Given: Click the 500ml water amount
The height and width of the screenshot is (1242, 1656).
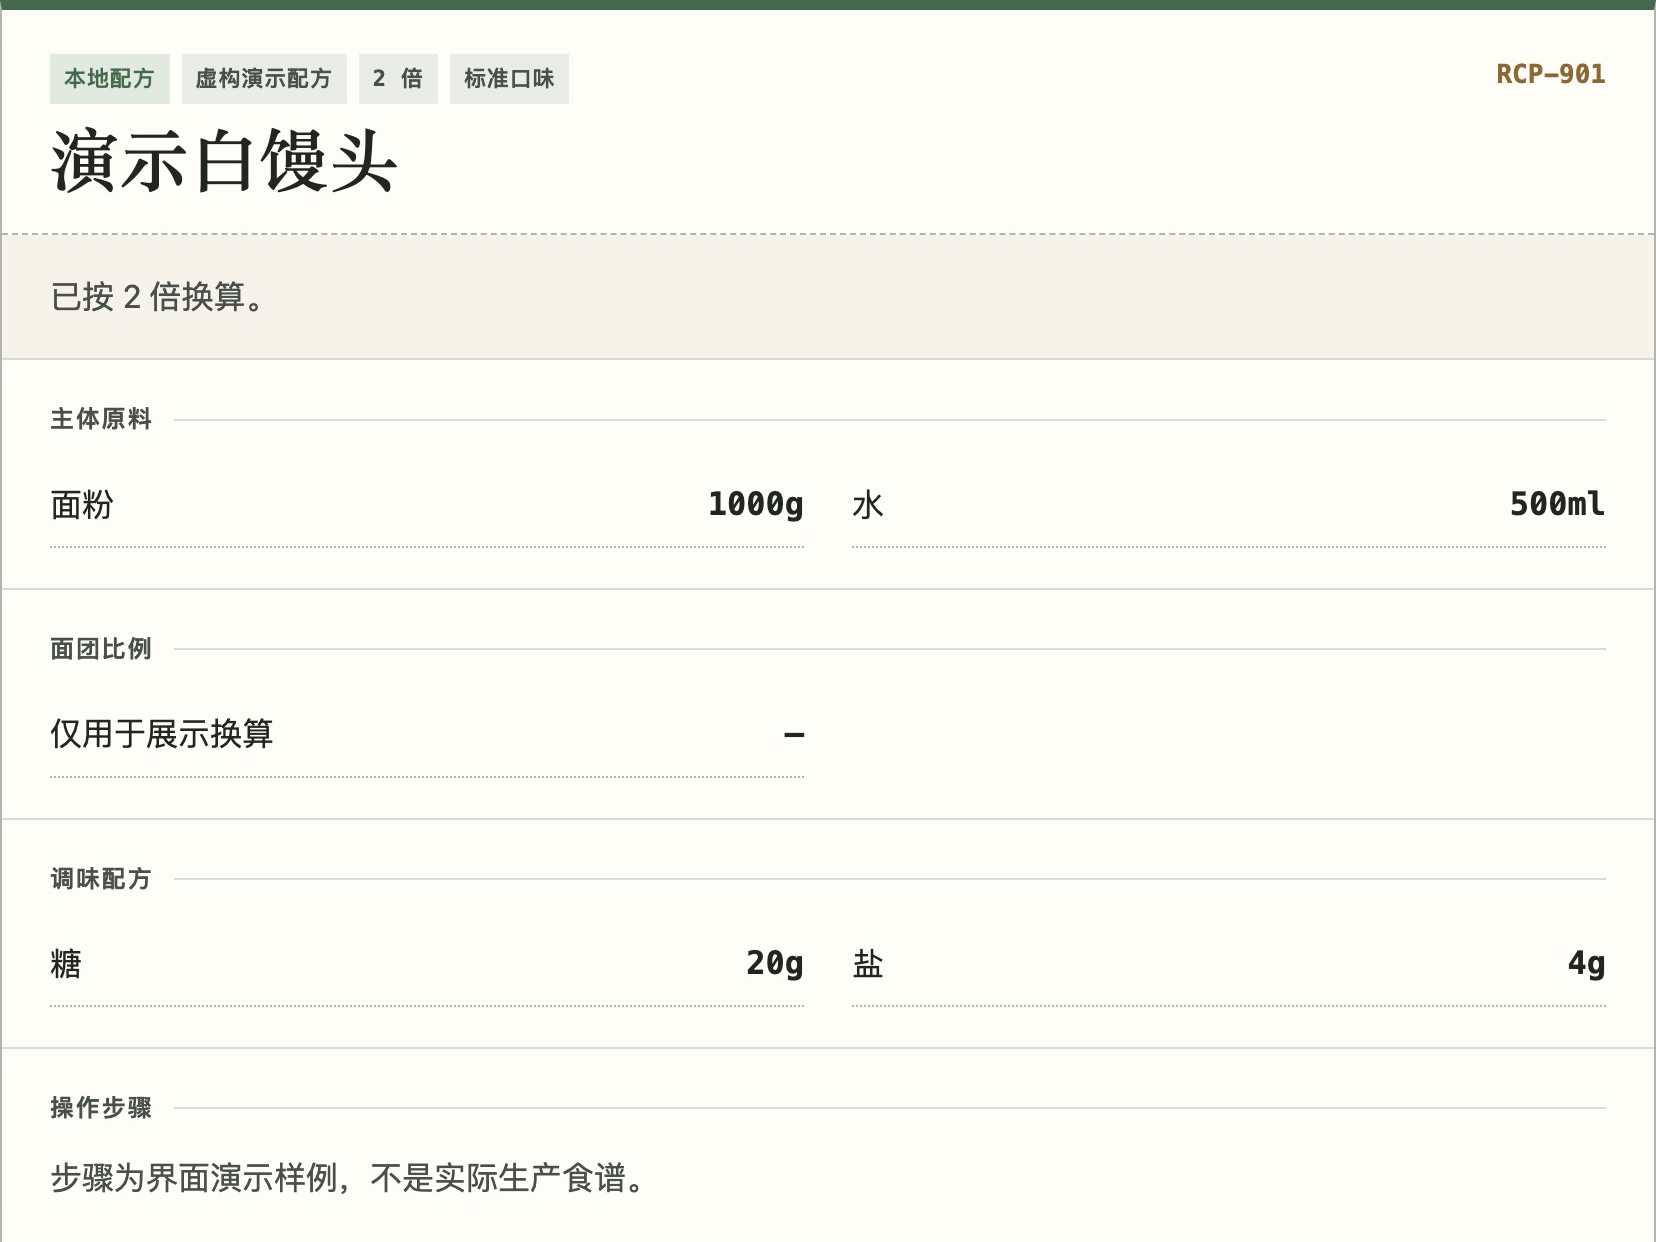Looking at the screenshot, I should (x=1557, y=504).
